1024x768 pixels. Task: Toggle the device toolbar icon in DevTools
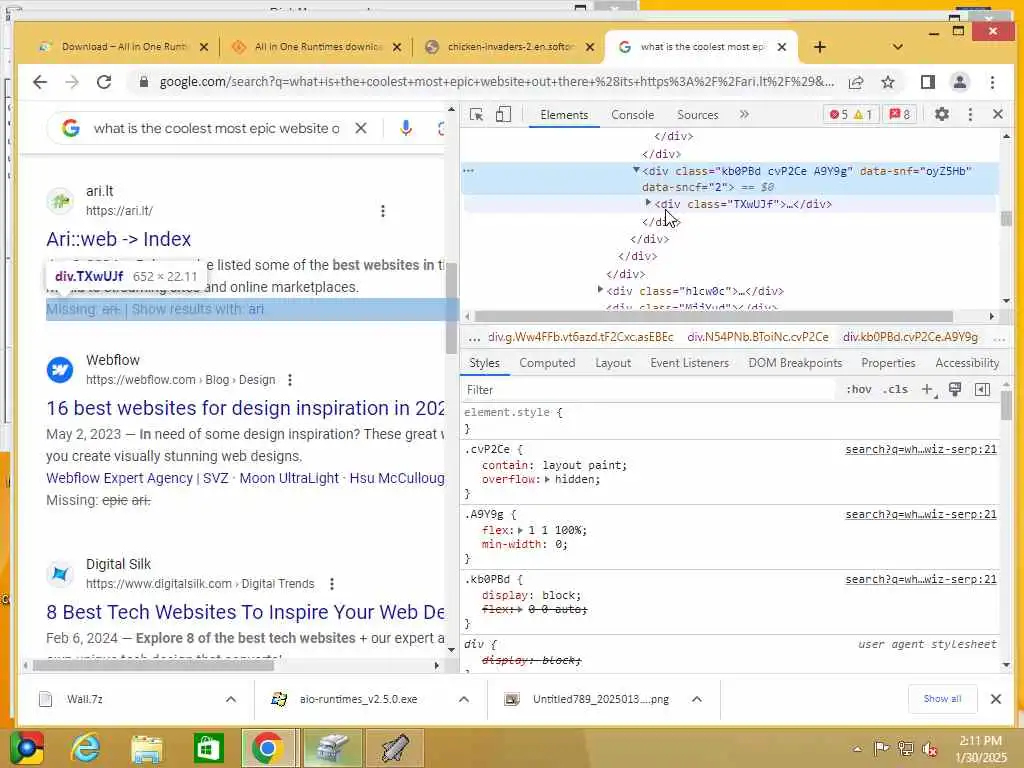[503, 115]
